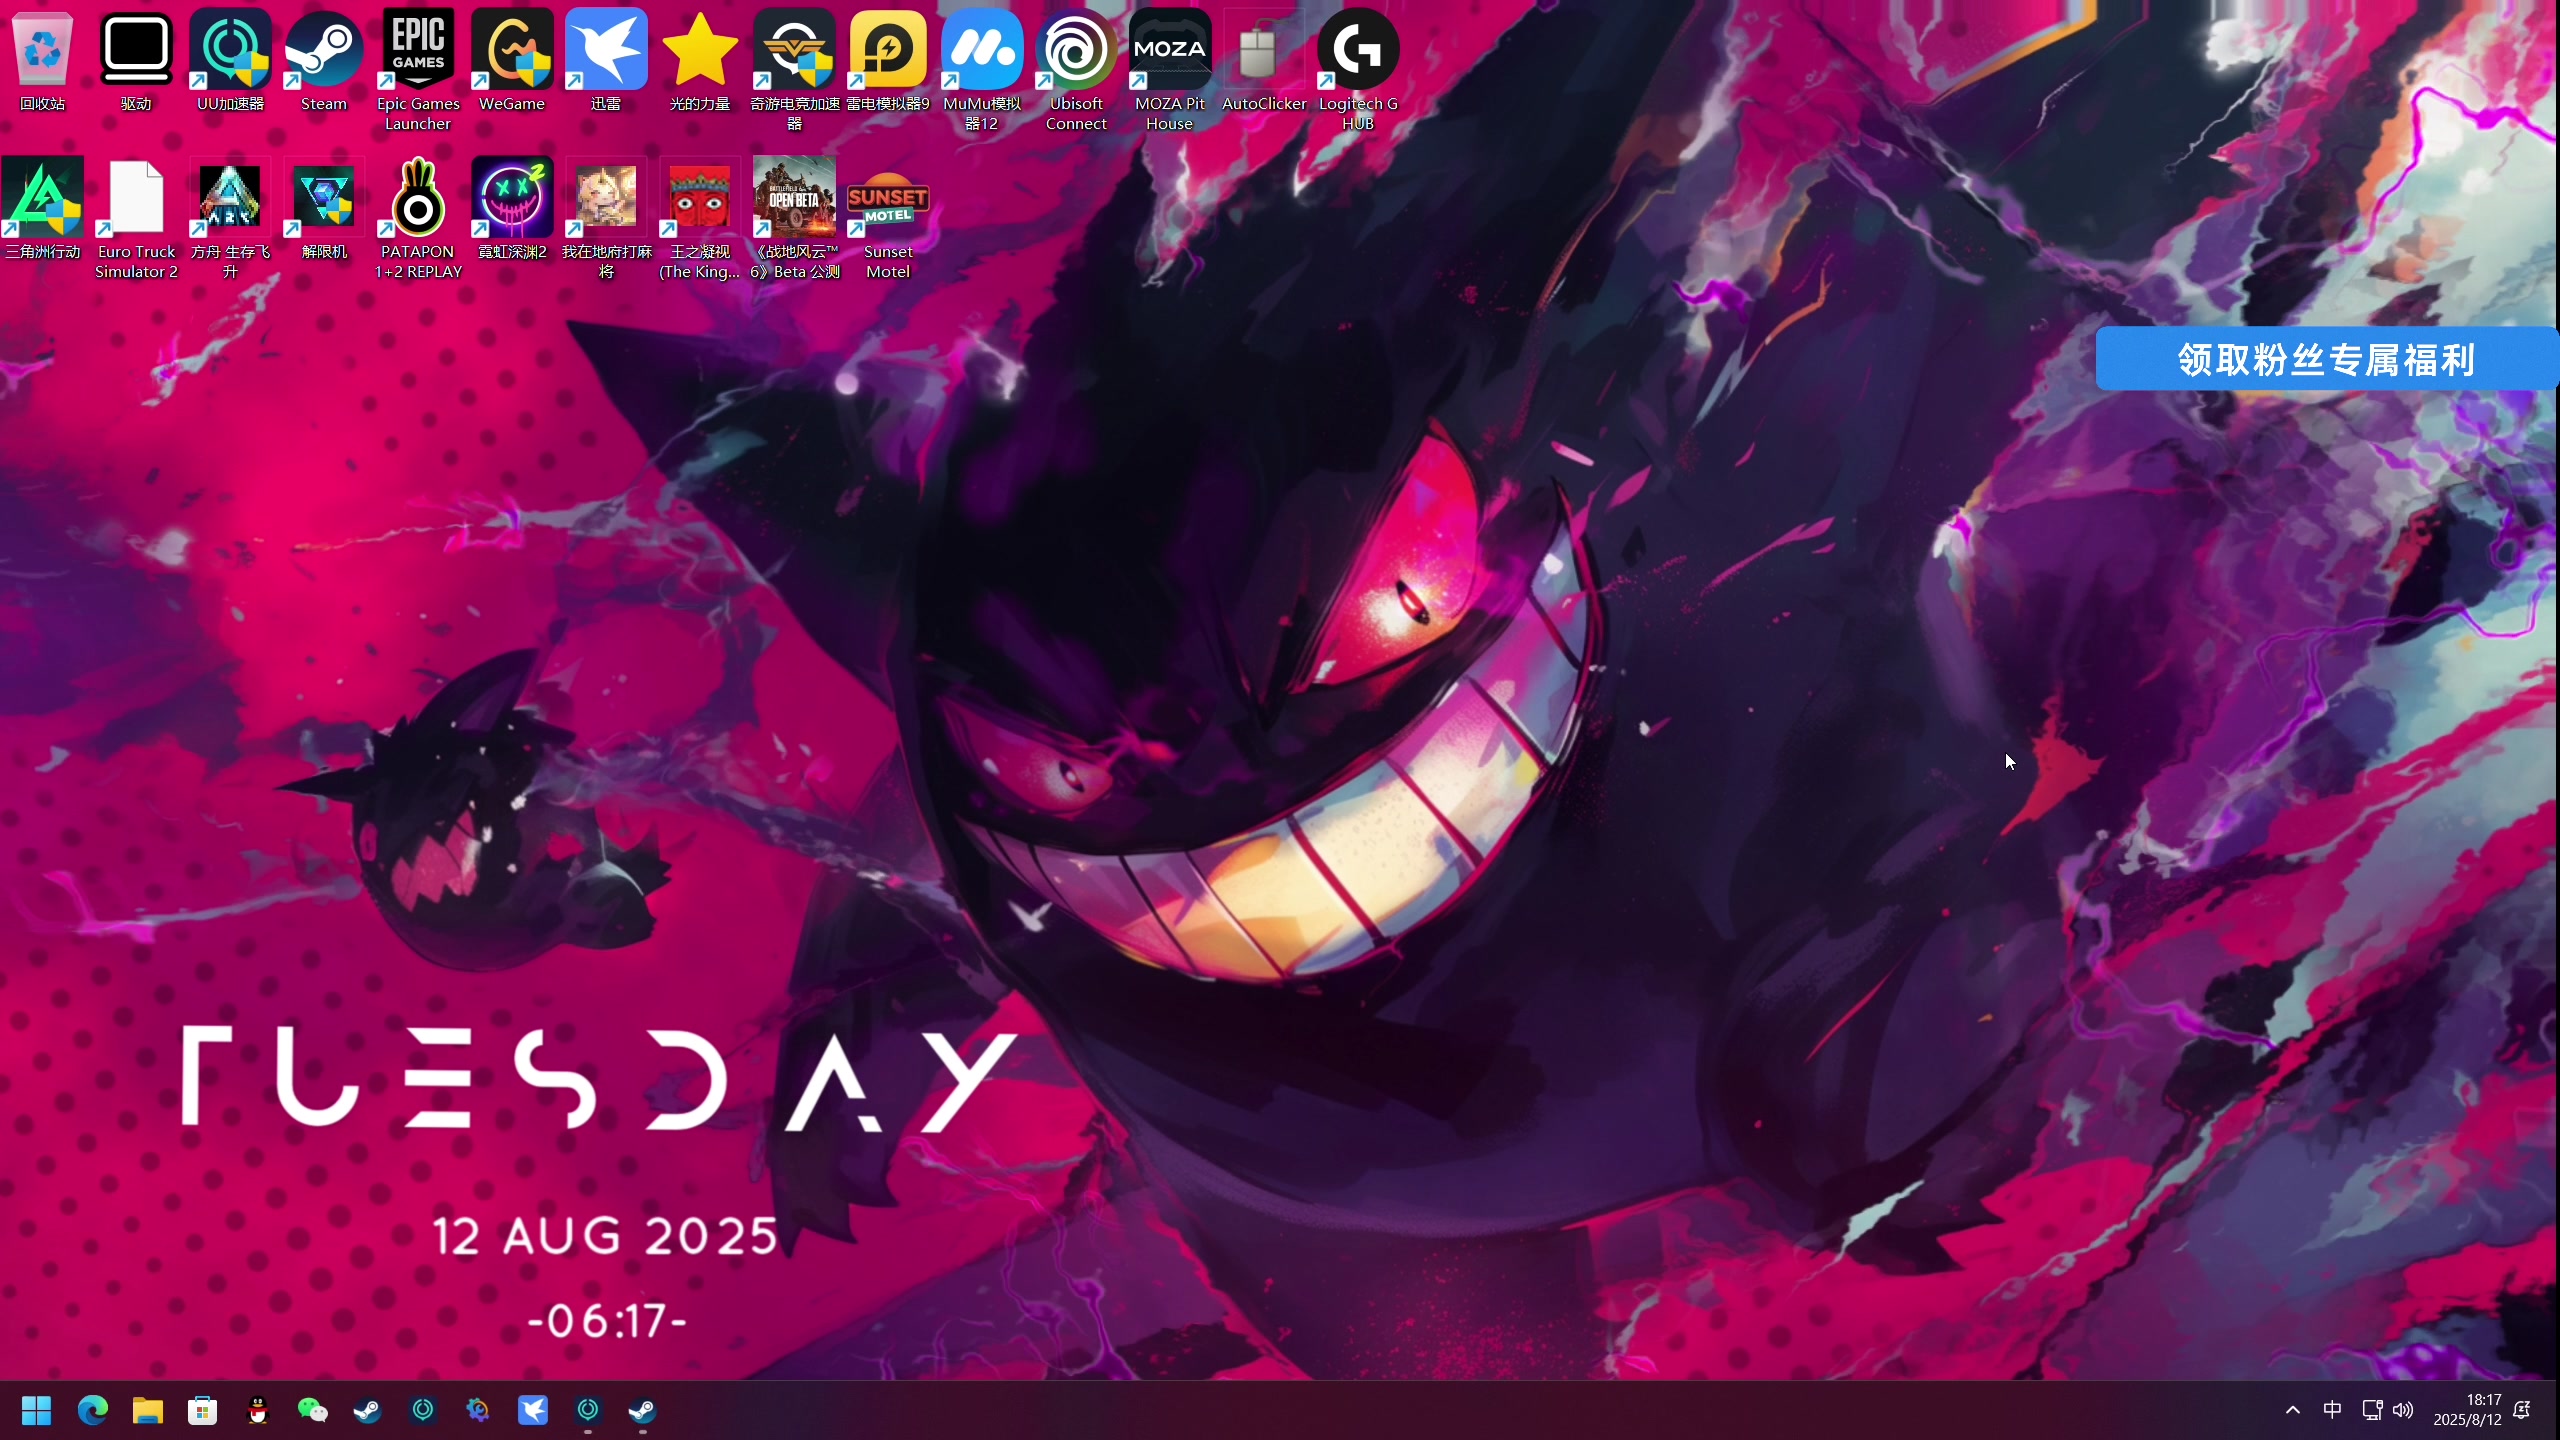Open the 迅雷 bird icon in taskbar

coord(532,1410)
